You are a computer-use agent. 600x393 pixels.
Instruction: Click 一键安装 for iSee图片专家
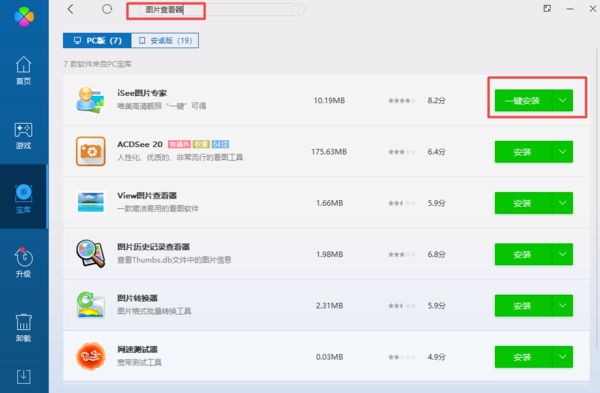click(523, 101)
